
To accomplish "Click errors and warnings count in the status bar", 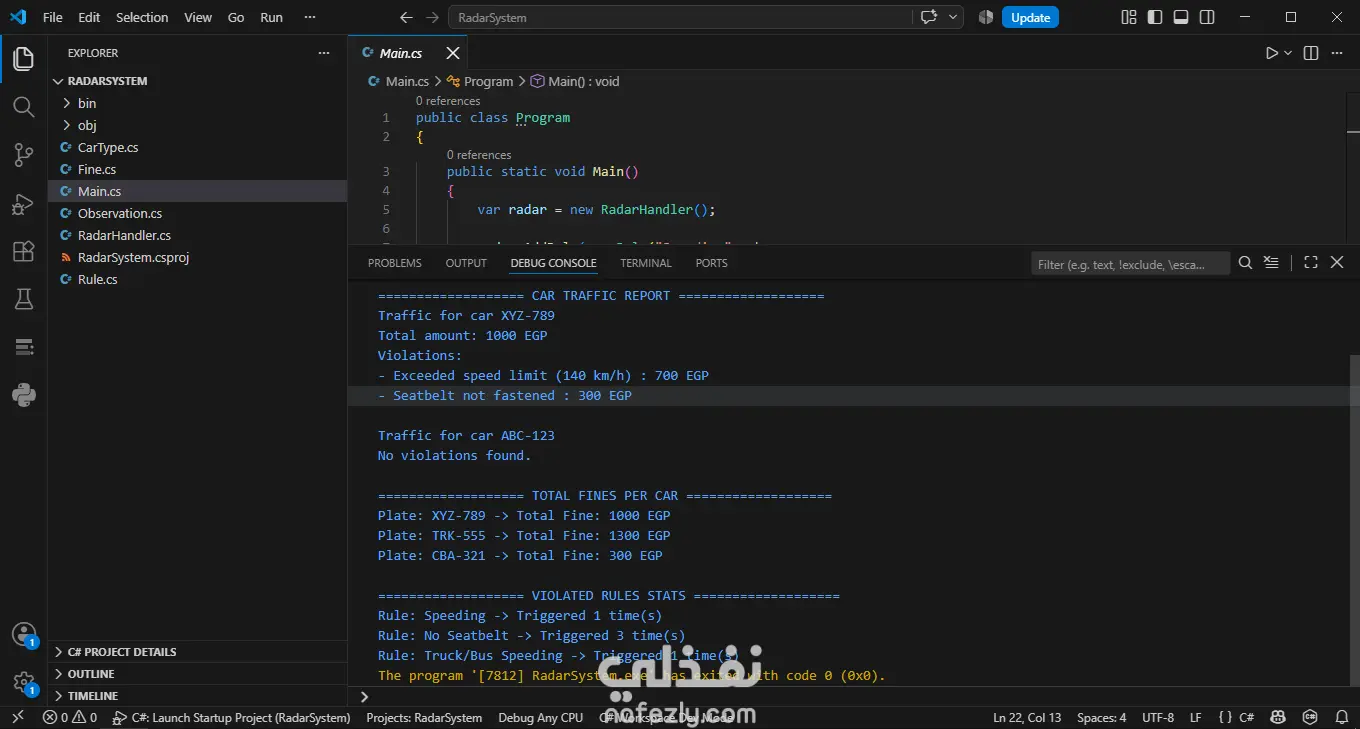I will (x=70, y=717).
